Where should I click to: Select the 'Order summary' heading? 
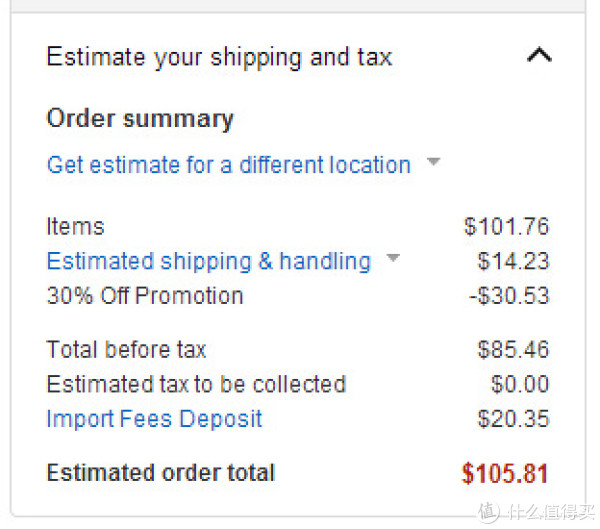tap(140, 119)
